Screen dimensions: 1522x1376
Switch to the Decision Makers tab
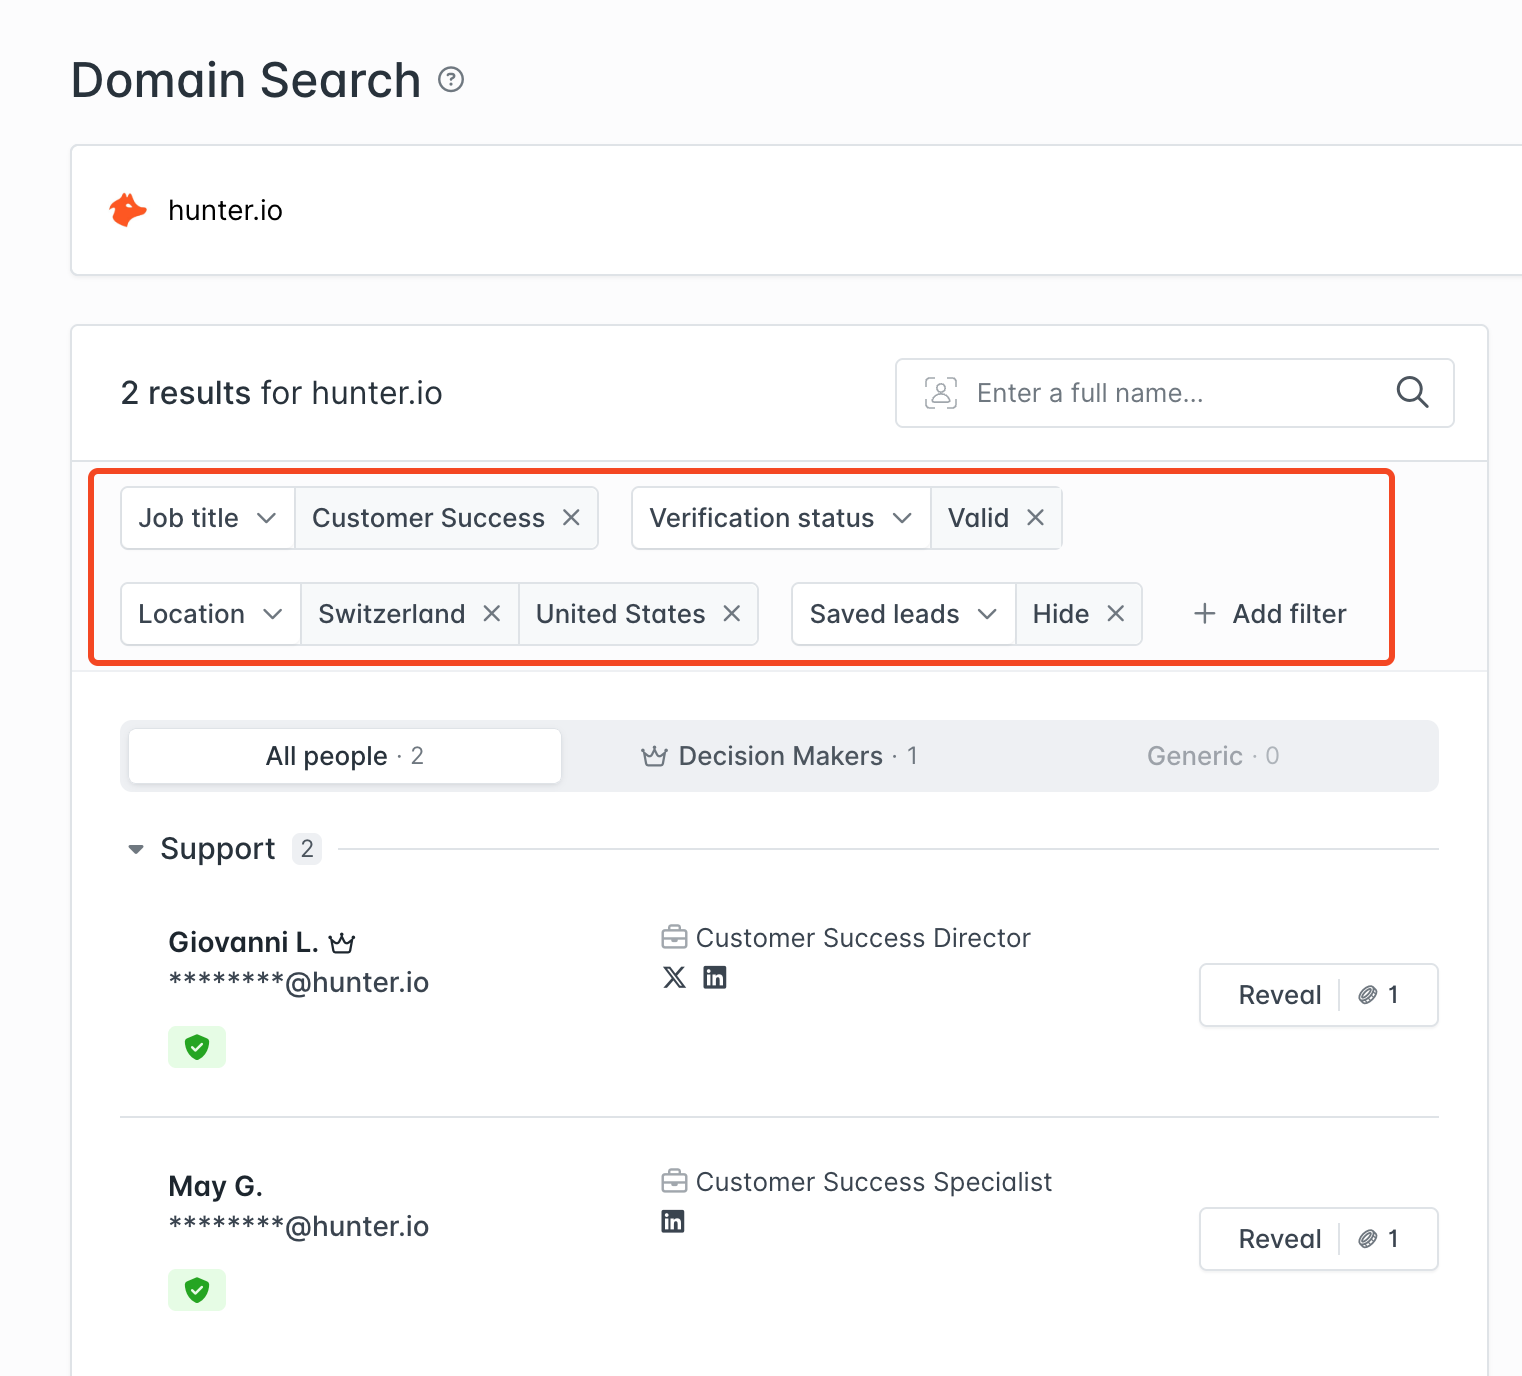point(779,756)
